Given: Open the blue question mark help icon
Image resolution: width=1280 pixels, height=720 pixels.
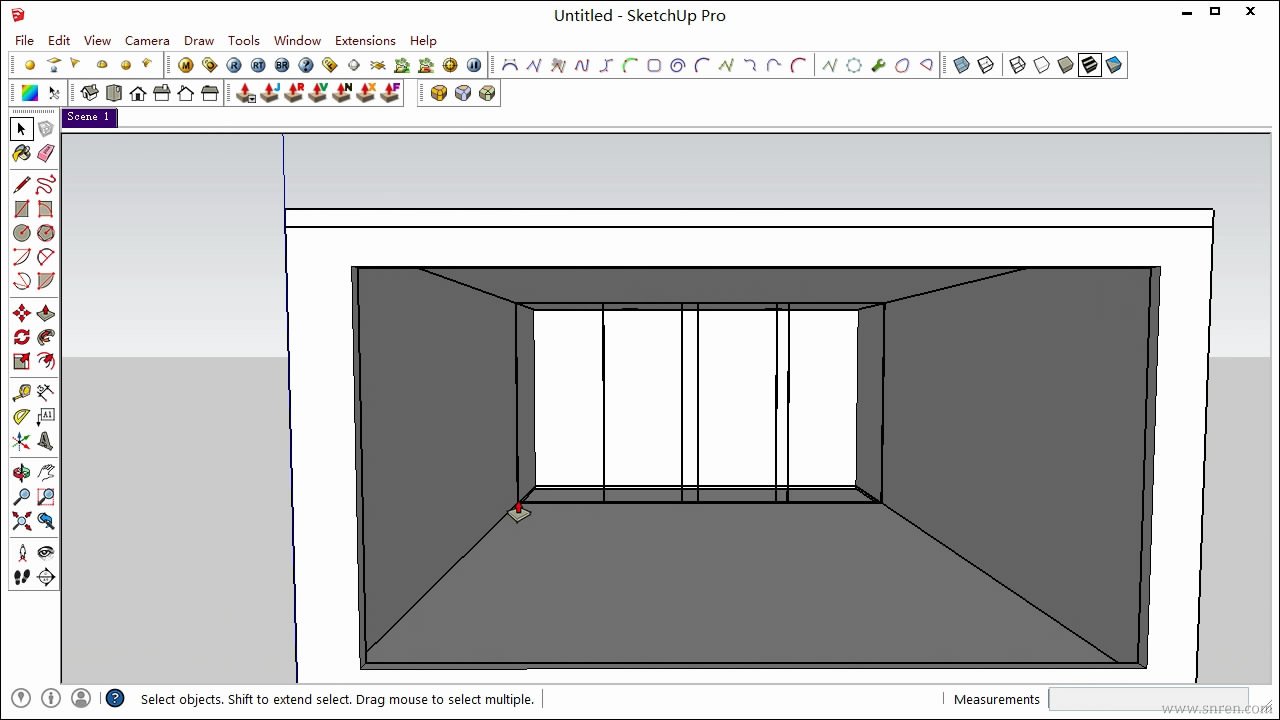Looking at the screenshot, I should [306, 65].
